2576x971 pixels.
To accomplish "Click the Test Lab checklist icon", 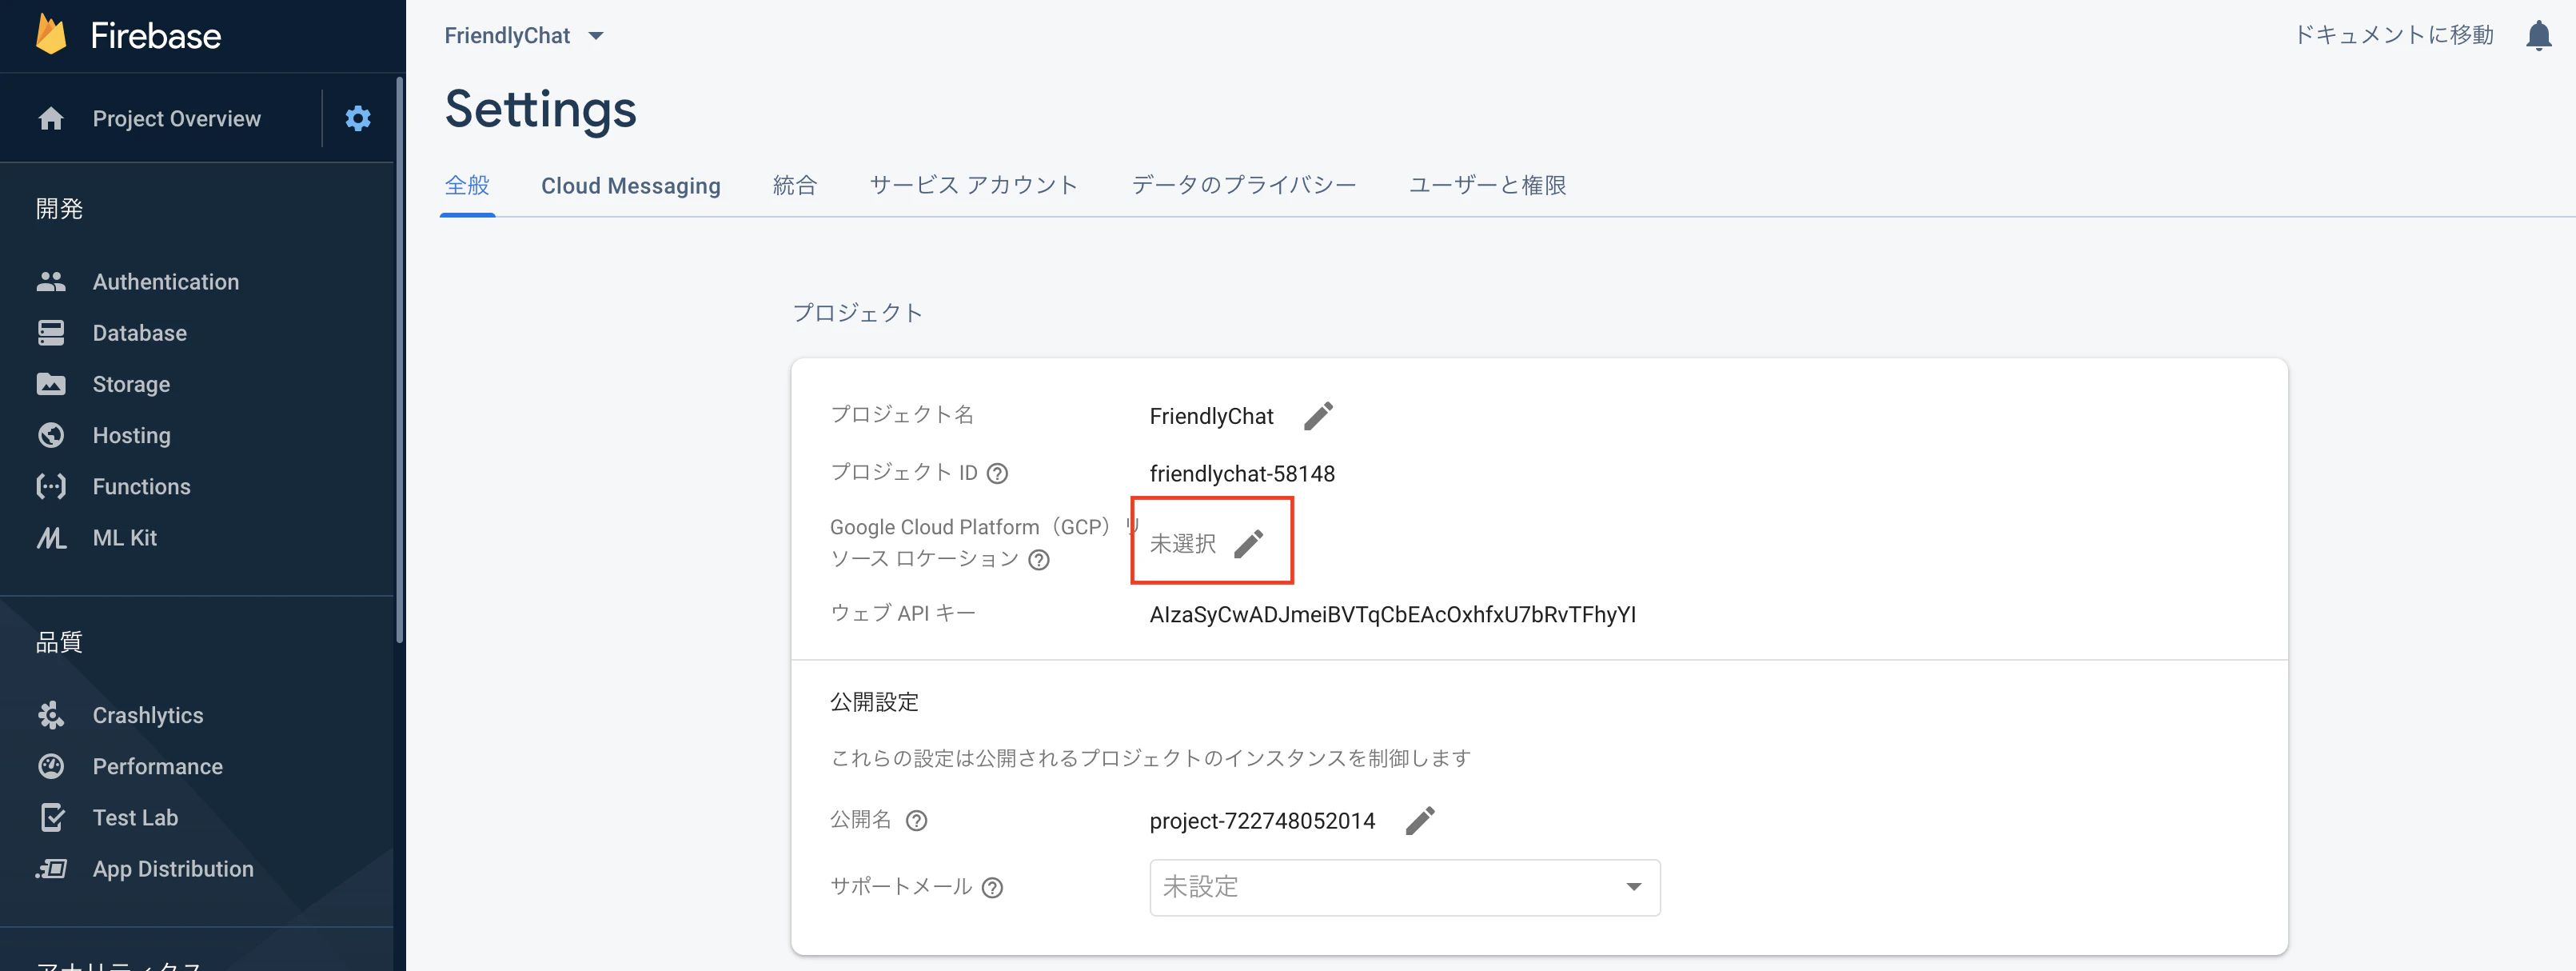I will [52, 817].
